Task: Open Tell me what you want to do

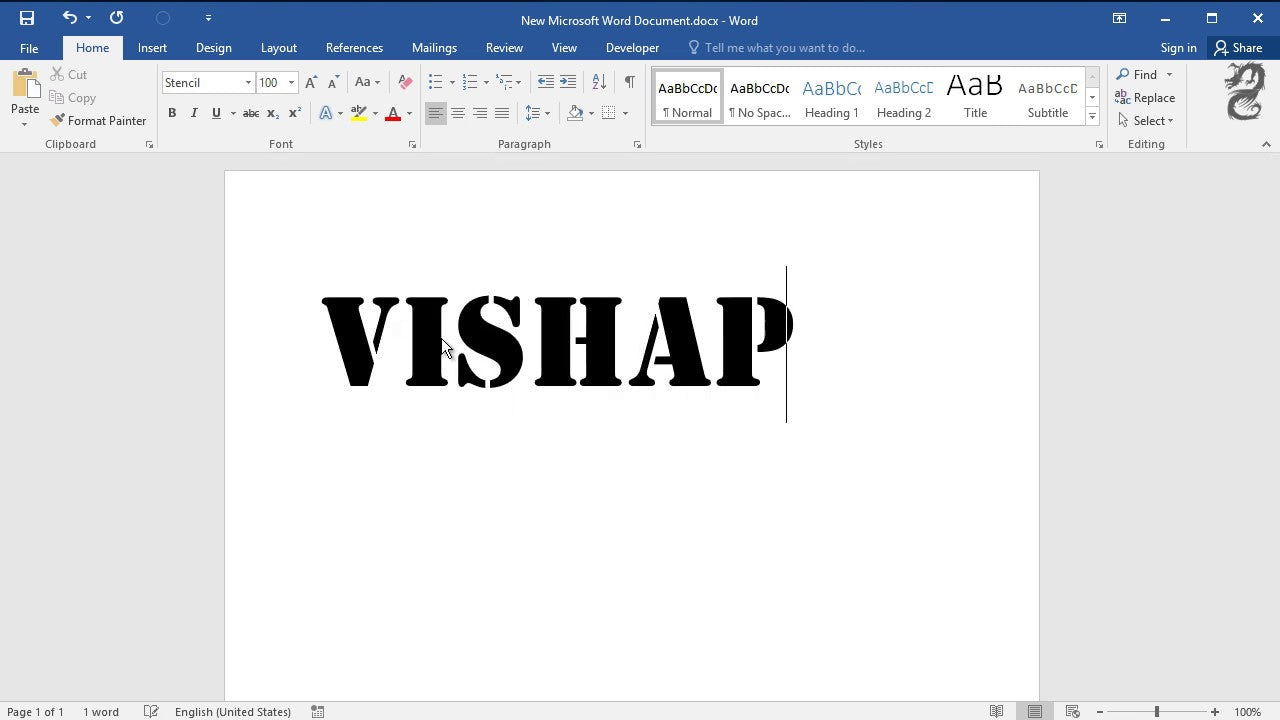Action: point(784,47)
